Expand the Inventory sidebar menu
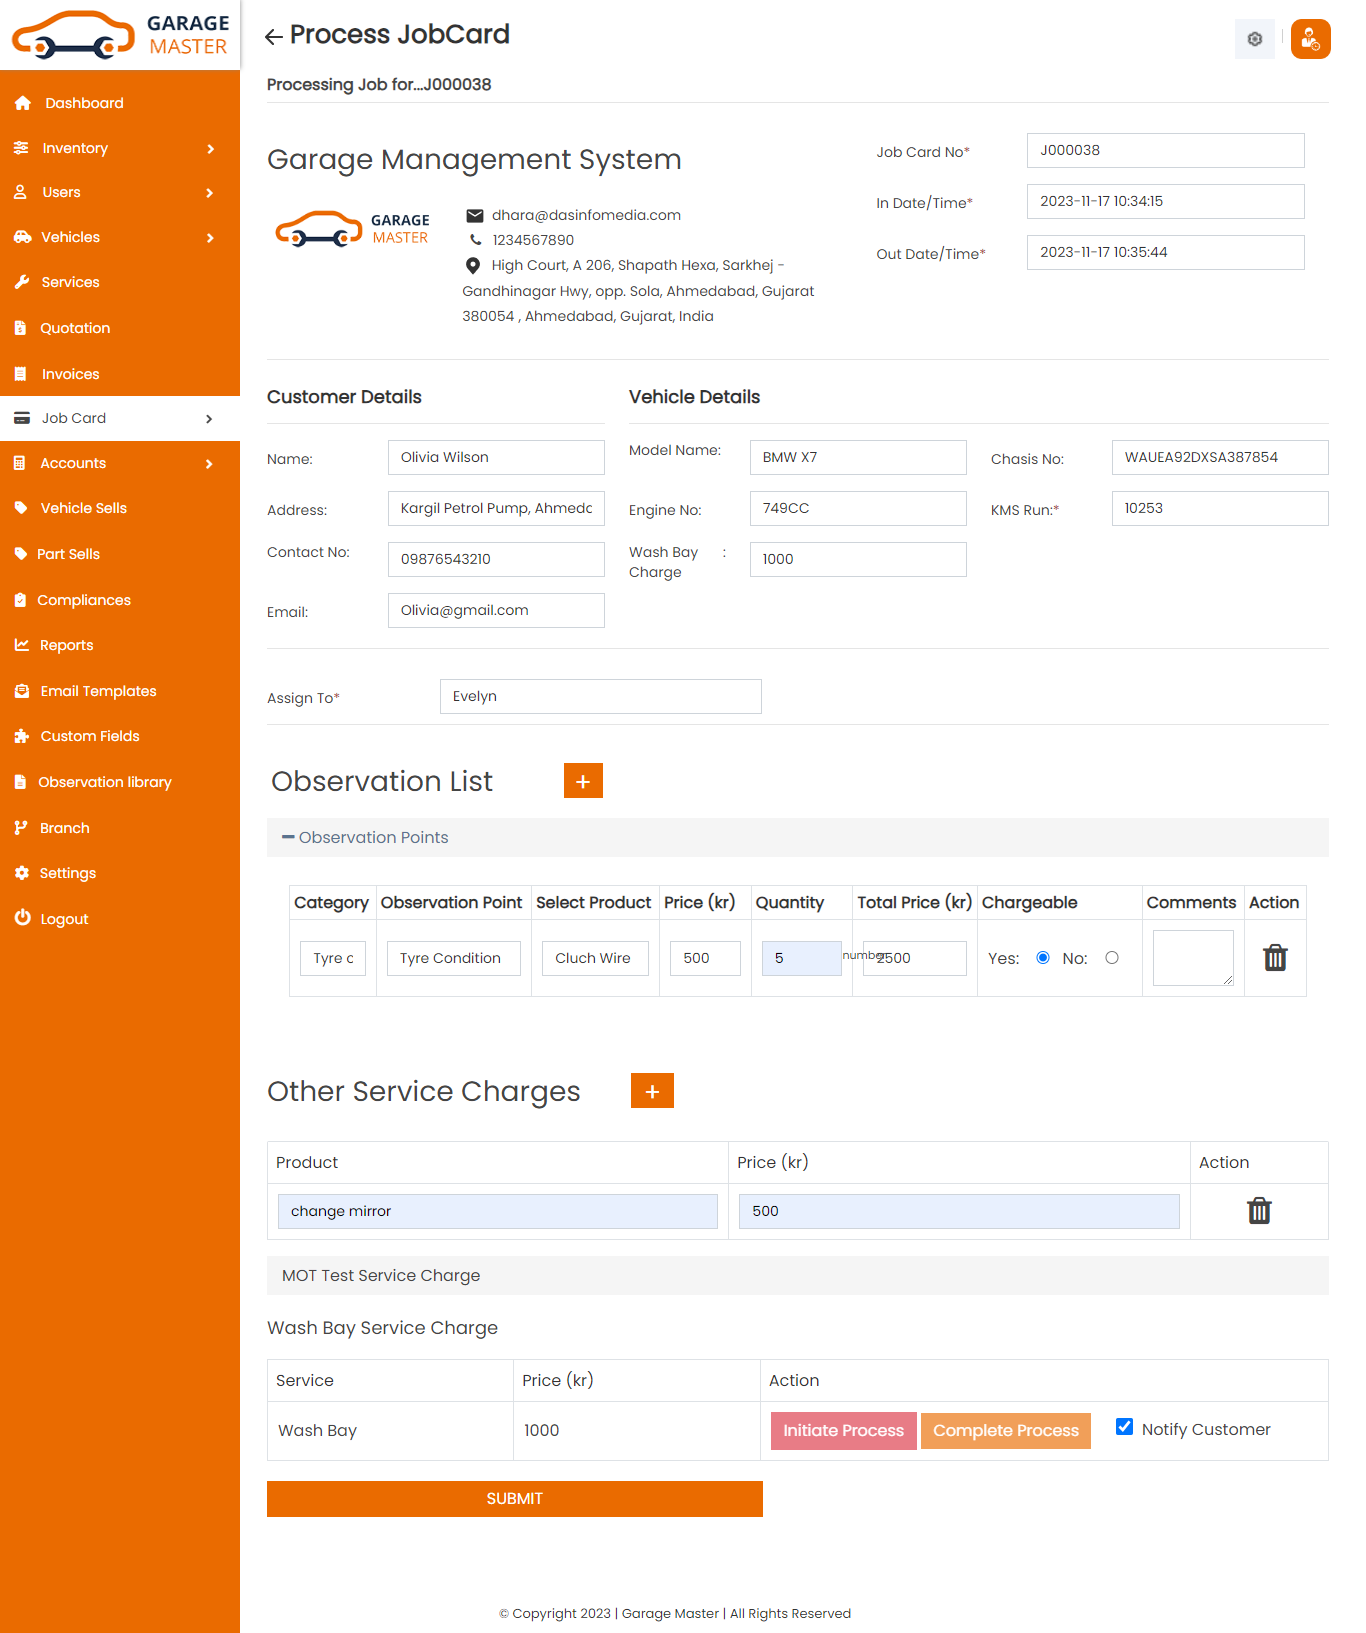The width and height of the screenshot is (1366, 1633). tap(120, 148)
